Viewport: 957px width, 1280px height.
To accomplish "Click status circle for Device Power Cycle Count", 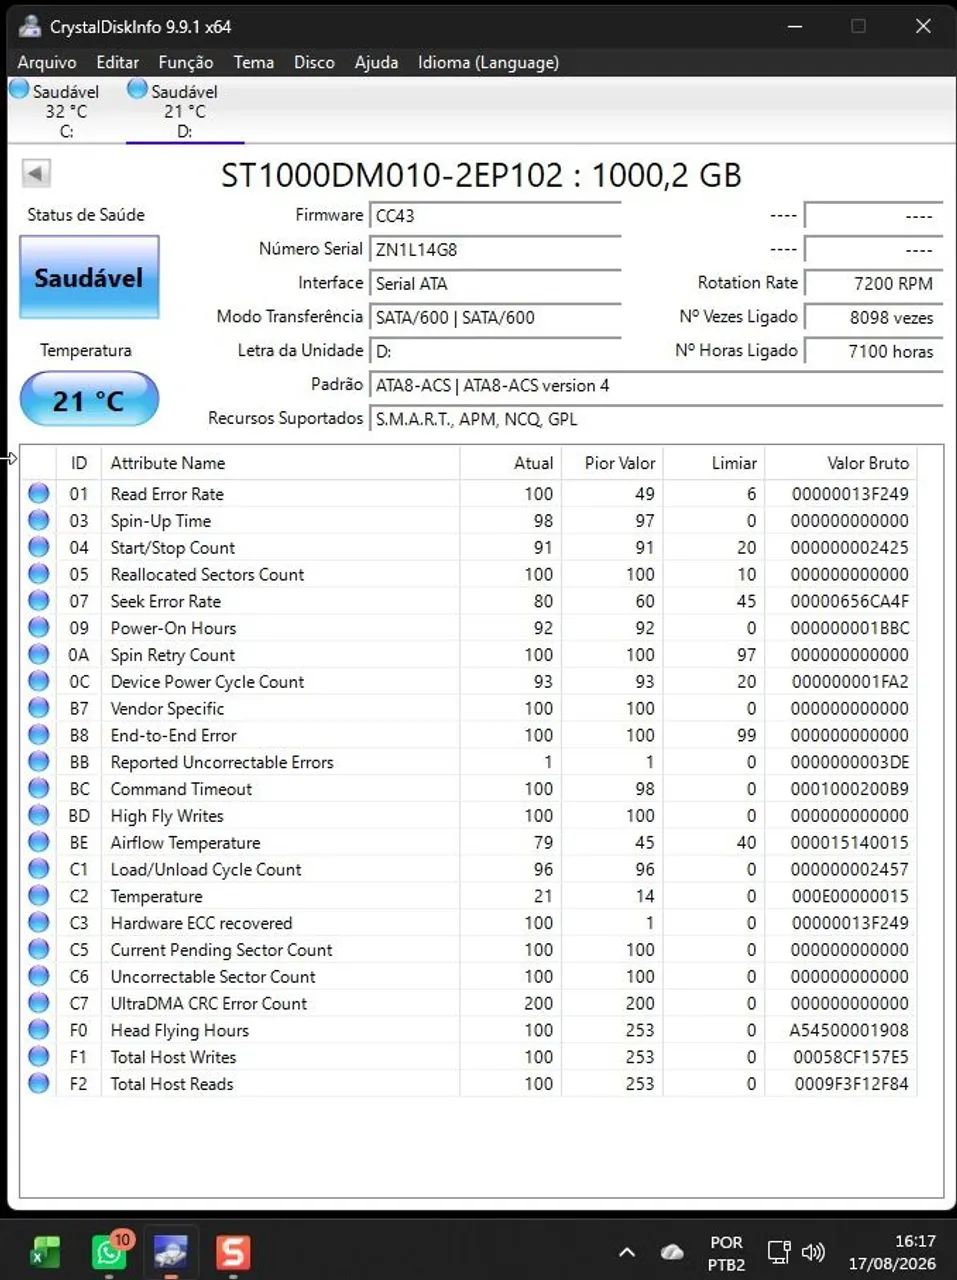I will tap(39, 681).
